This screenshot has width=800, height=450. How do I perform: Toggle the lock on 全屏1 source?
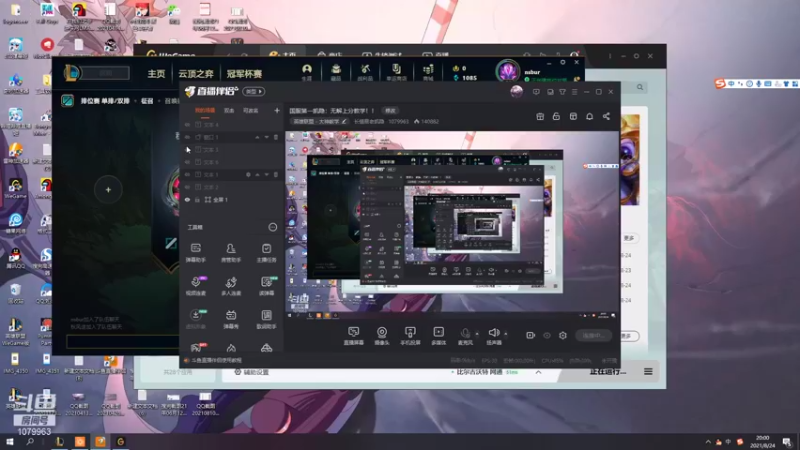(x=197, y=199)
